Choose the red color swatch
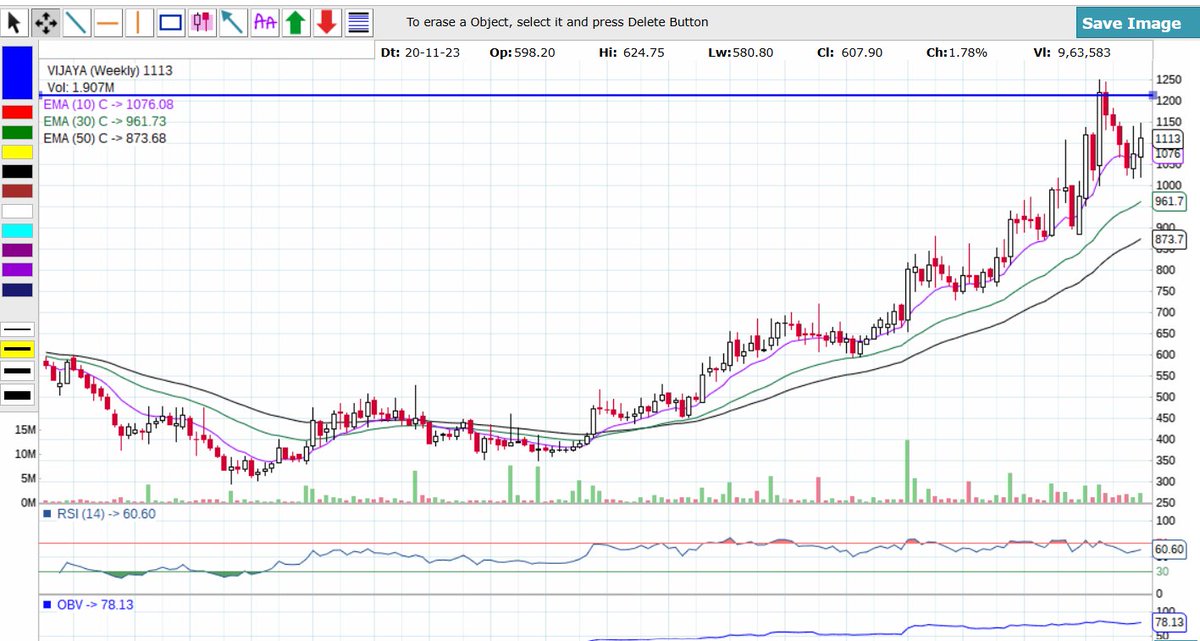This screenshot has width=1200, height=641. coord(18,112)
